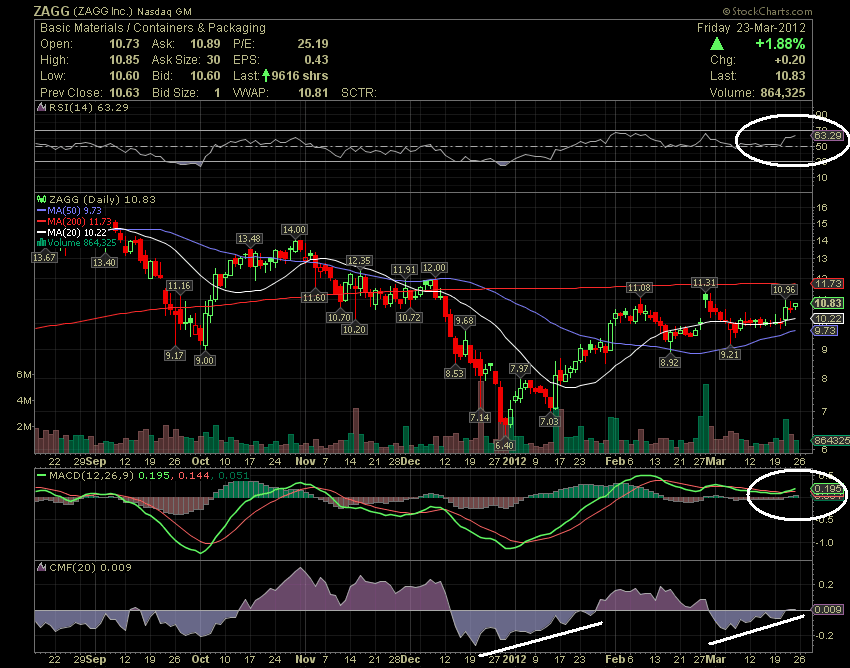Click the date Friday 23-Mar-2012

(751, 28)
